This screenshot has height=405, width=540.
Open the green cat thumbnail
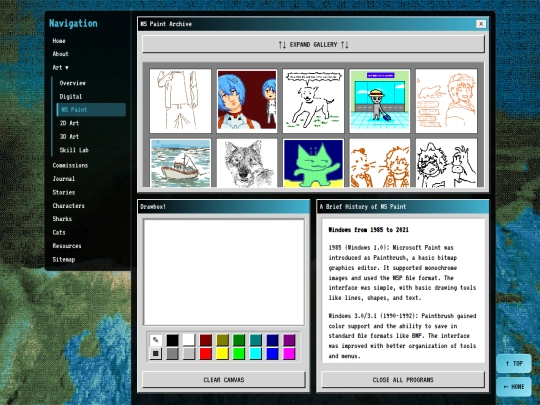(x=313, y=163)
